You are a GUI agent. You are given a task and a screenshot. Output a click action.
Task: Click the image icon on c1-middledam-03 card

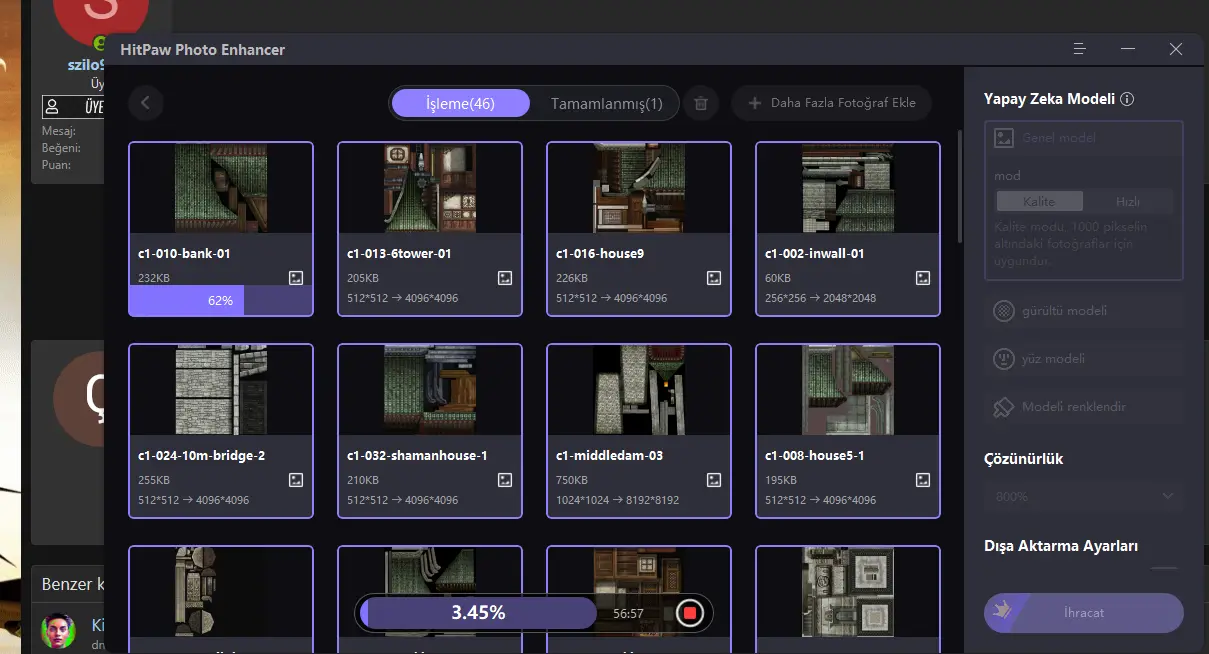[x=714, y=480]
